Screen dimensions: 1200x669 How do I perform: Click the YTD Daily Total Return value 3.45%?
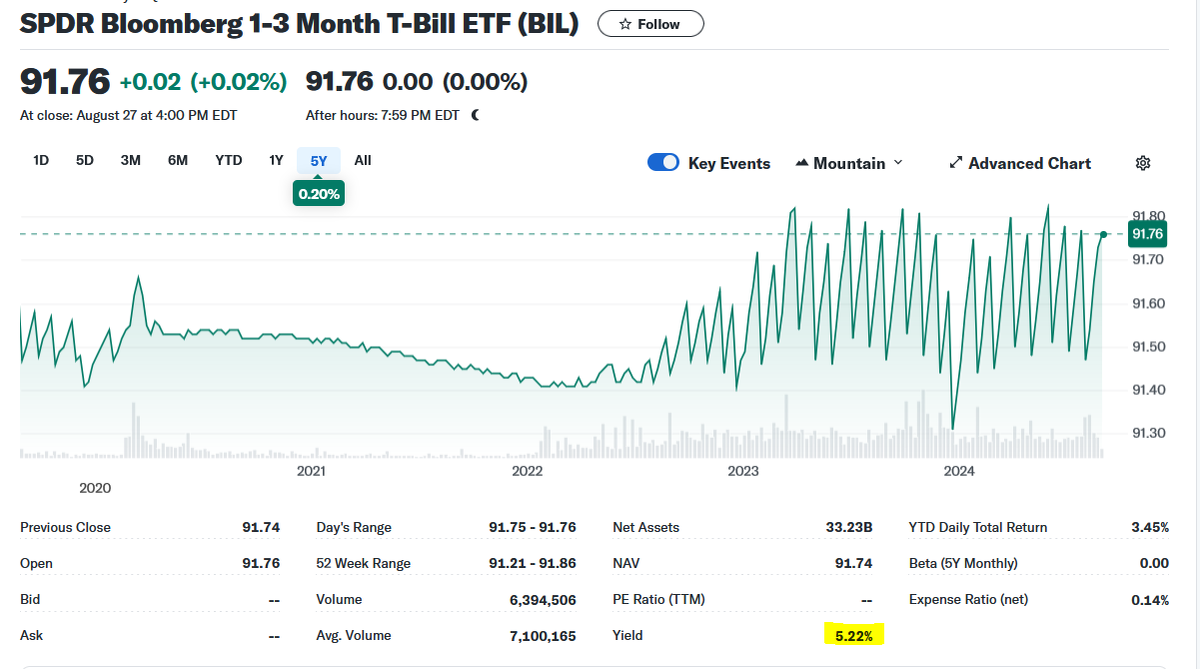1148,527
